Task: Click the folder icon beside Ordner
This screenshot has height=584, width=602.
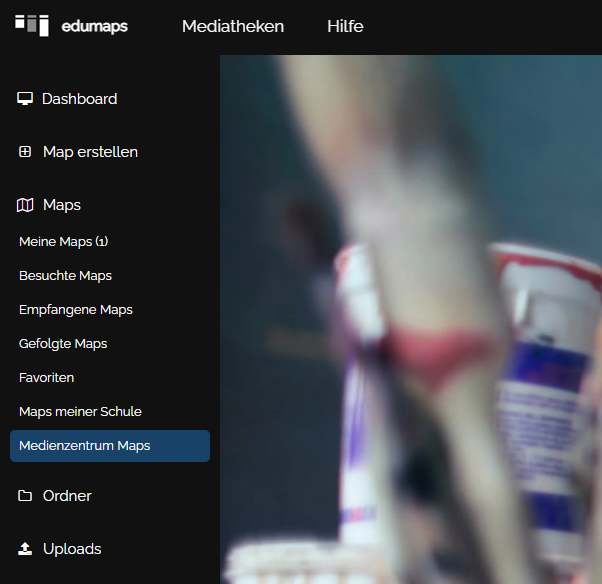Action: [x=25, y=496]
